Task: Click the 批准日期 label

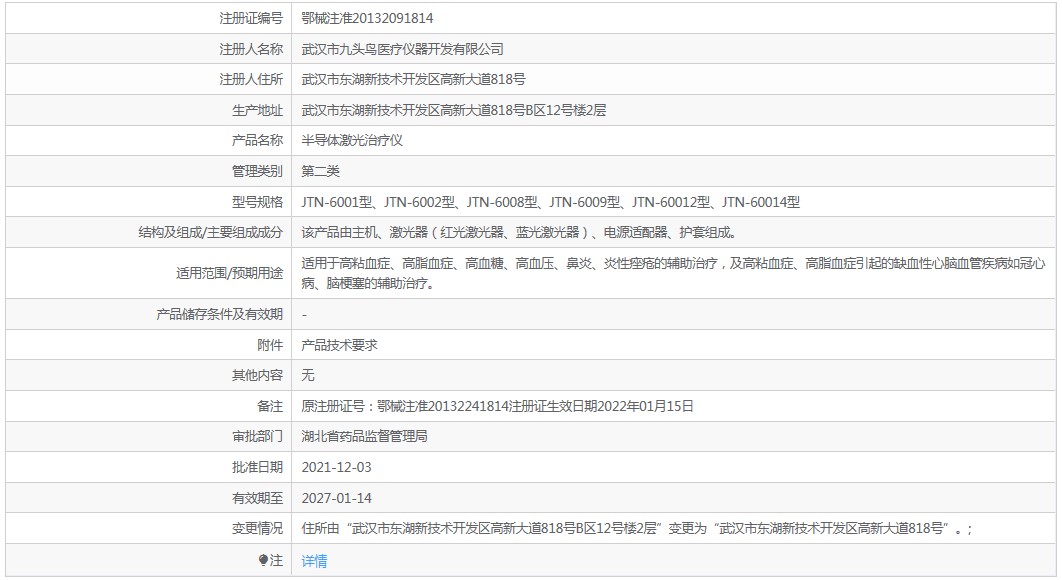Action: tap(257, 468)
